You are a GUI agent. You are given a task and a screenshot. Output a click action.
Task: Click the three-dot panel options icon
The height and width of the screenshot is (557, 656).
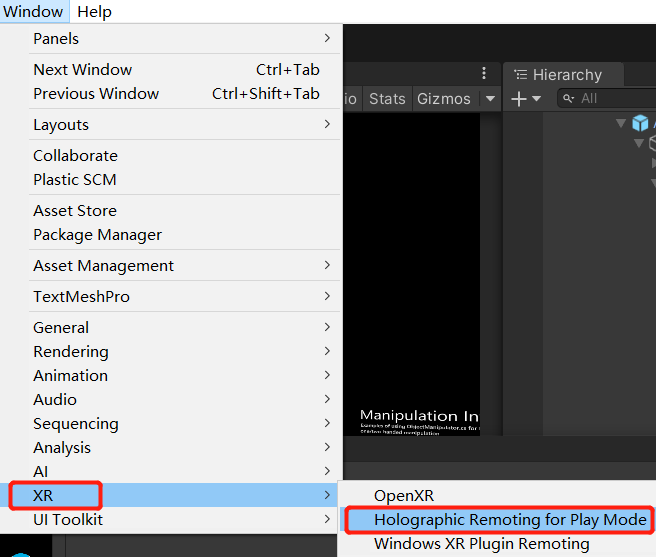click(x=484, y=74)
